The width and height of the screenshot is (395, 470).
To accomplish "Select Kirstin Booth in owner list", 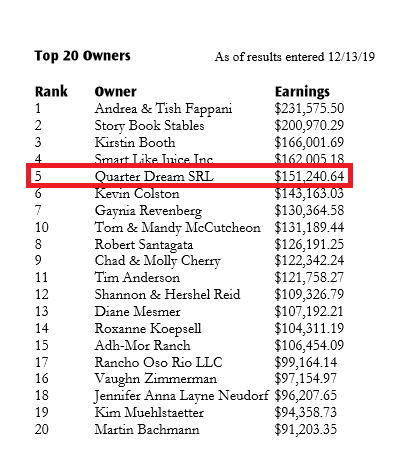I will [x=135, y=143].
